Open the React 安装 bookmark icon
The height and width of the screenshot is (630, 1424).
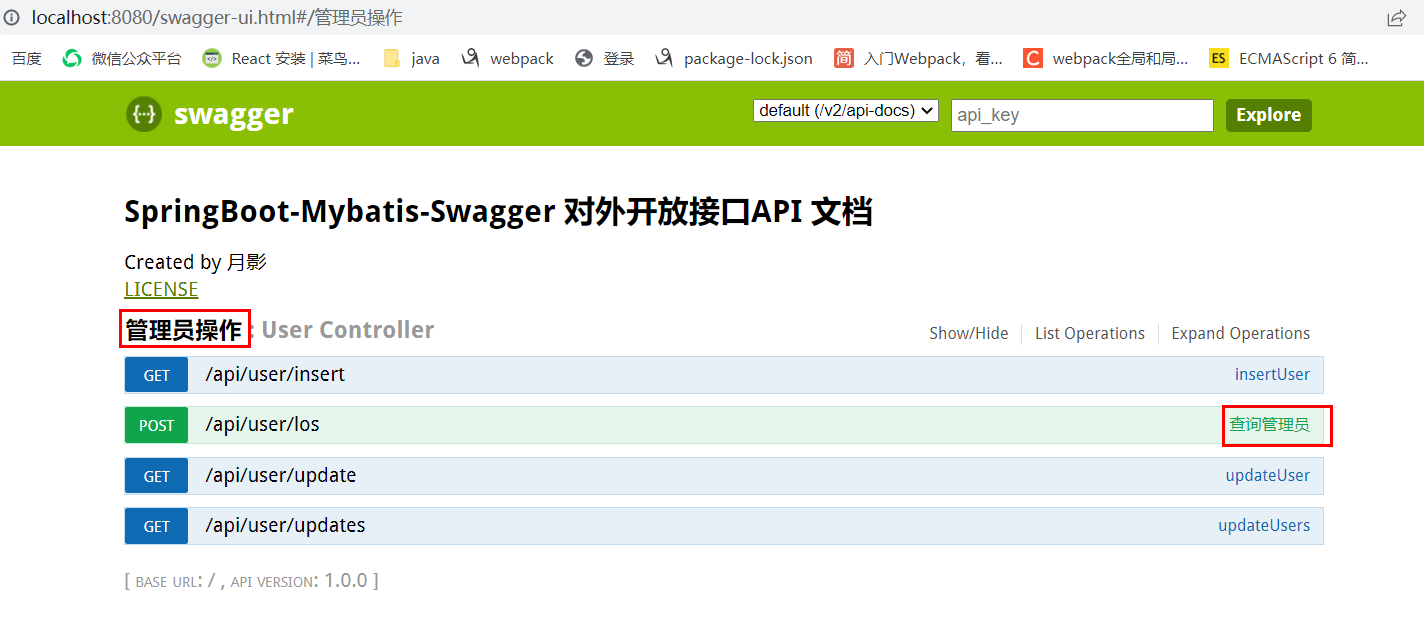212,58
